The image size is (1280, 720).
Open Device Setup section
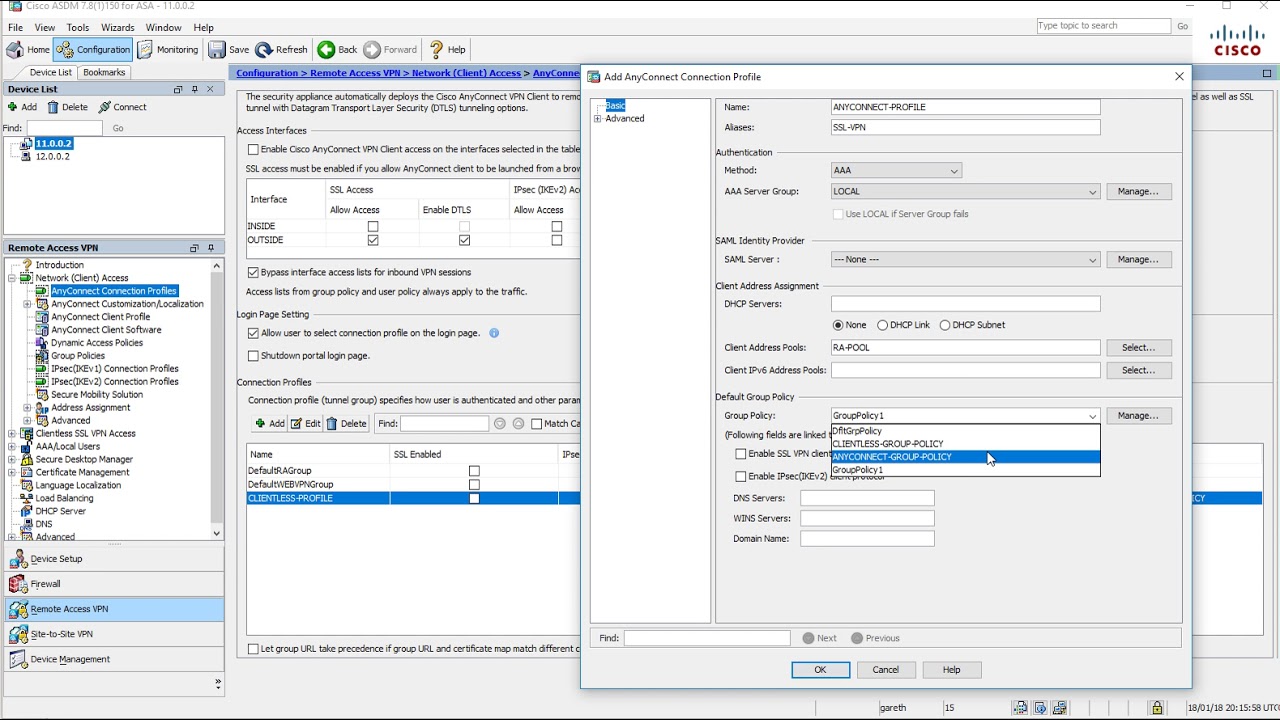pos(113,559)
